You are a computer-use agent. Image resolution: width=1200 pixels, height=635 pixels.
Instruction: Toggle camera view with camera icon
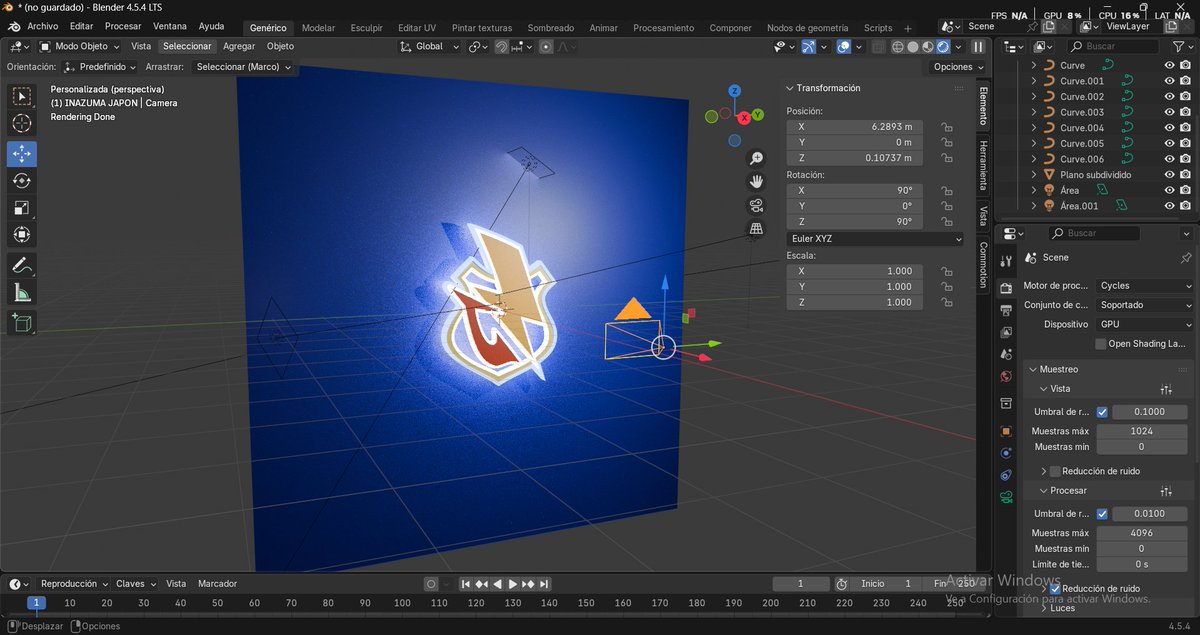[757, 205]
